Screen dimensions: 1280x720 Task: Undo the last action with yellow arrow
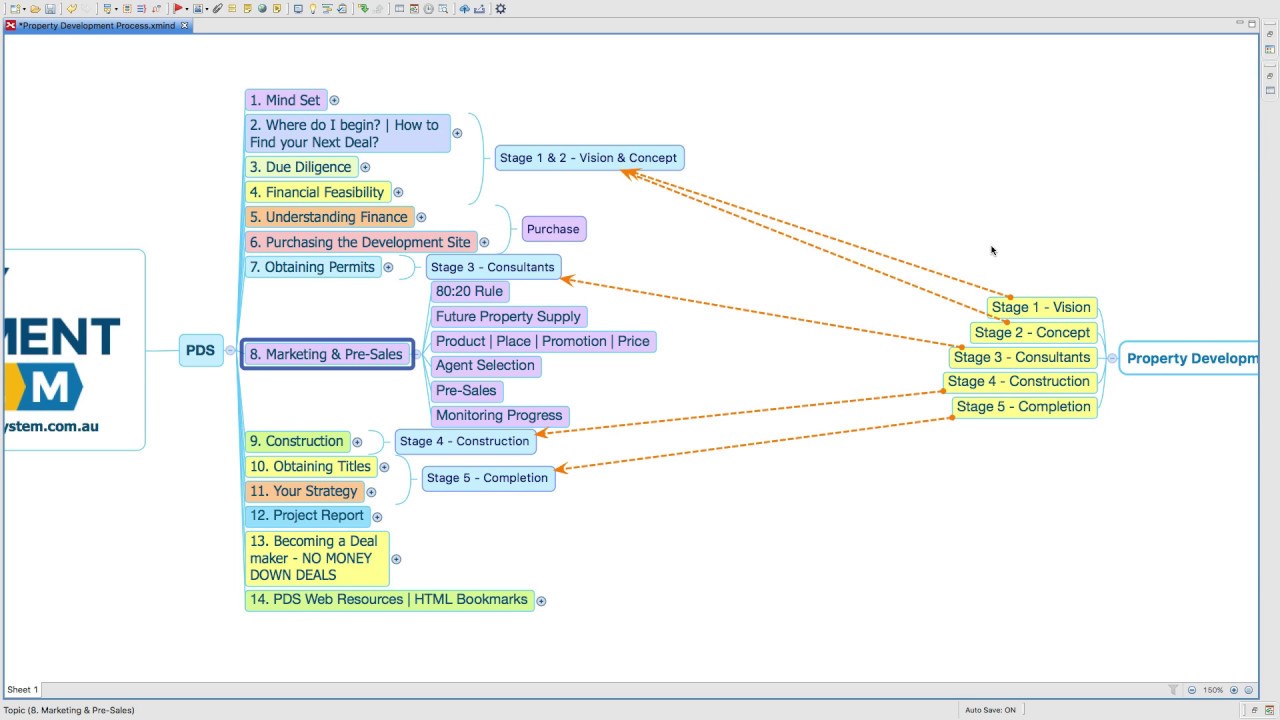tap(71, 8)
